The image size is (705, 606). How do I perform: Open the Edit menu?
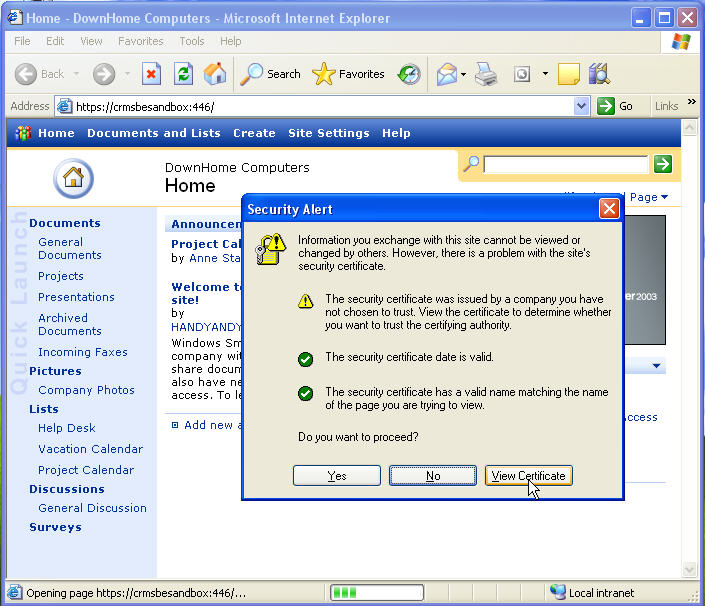[x=55, y=41]
